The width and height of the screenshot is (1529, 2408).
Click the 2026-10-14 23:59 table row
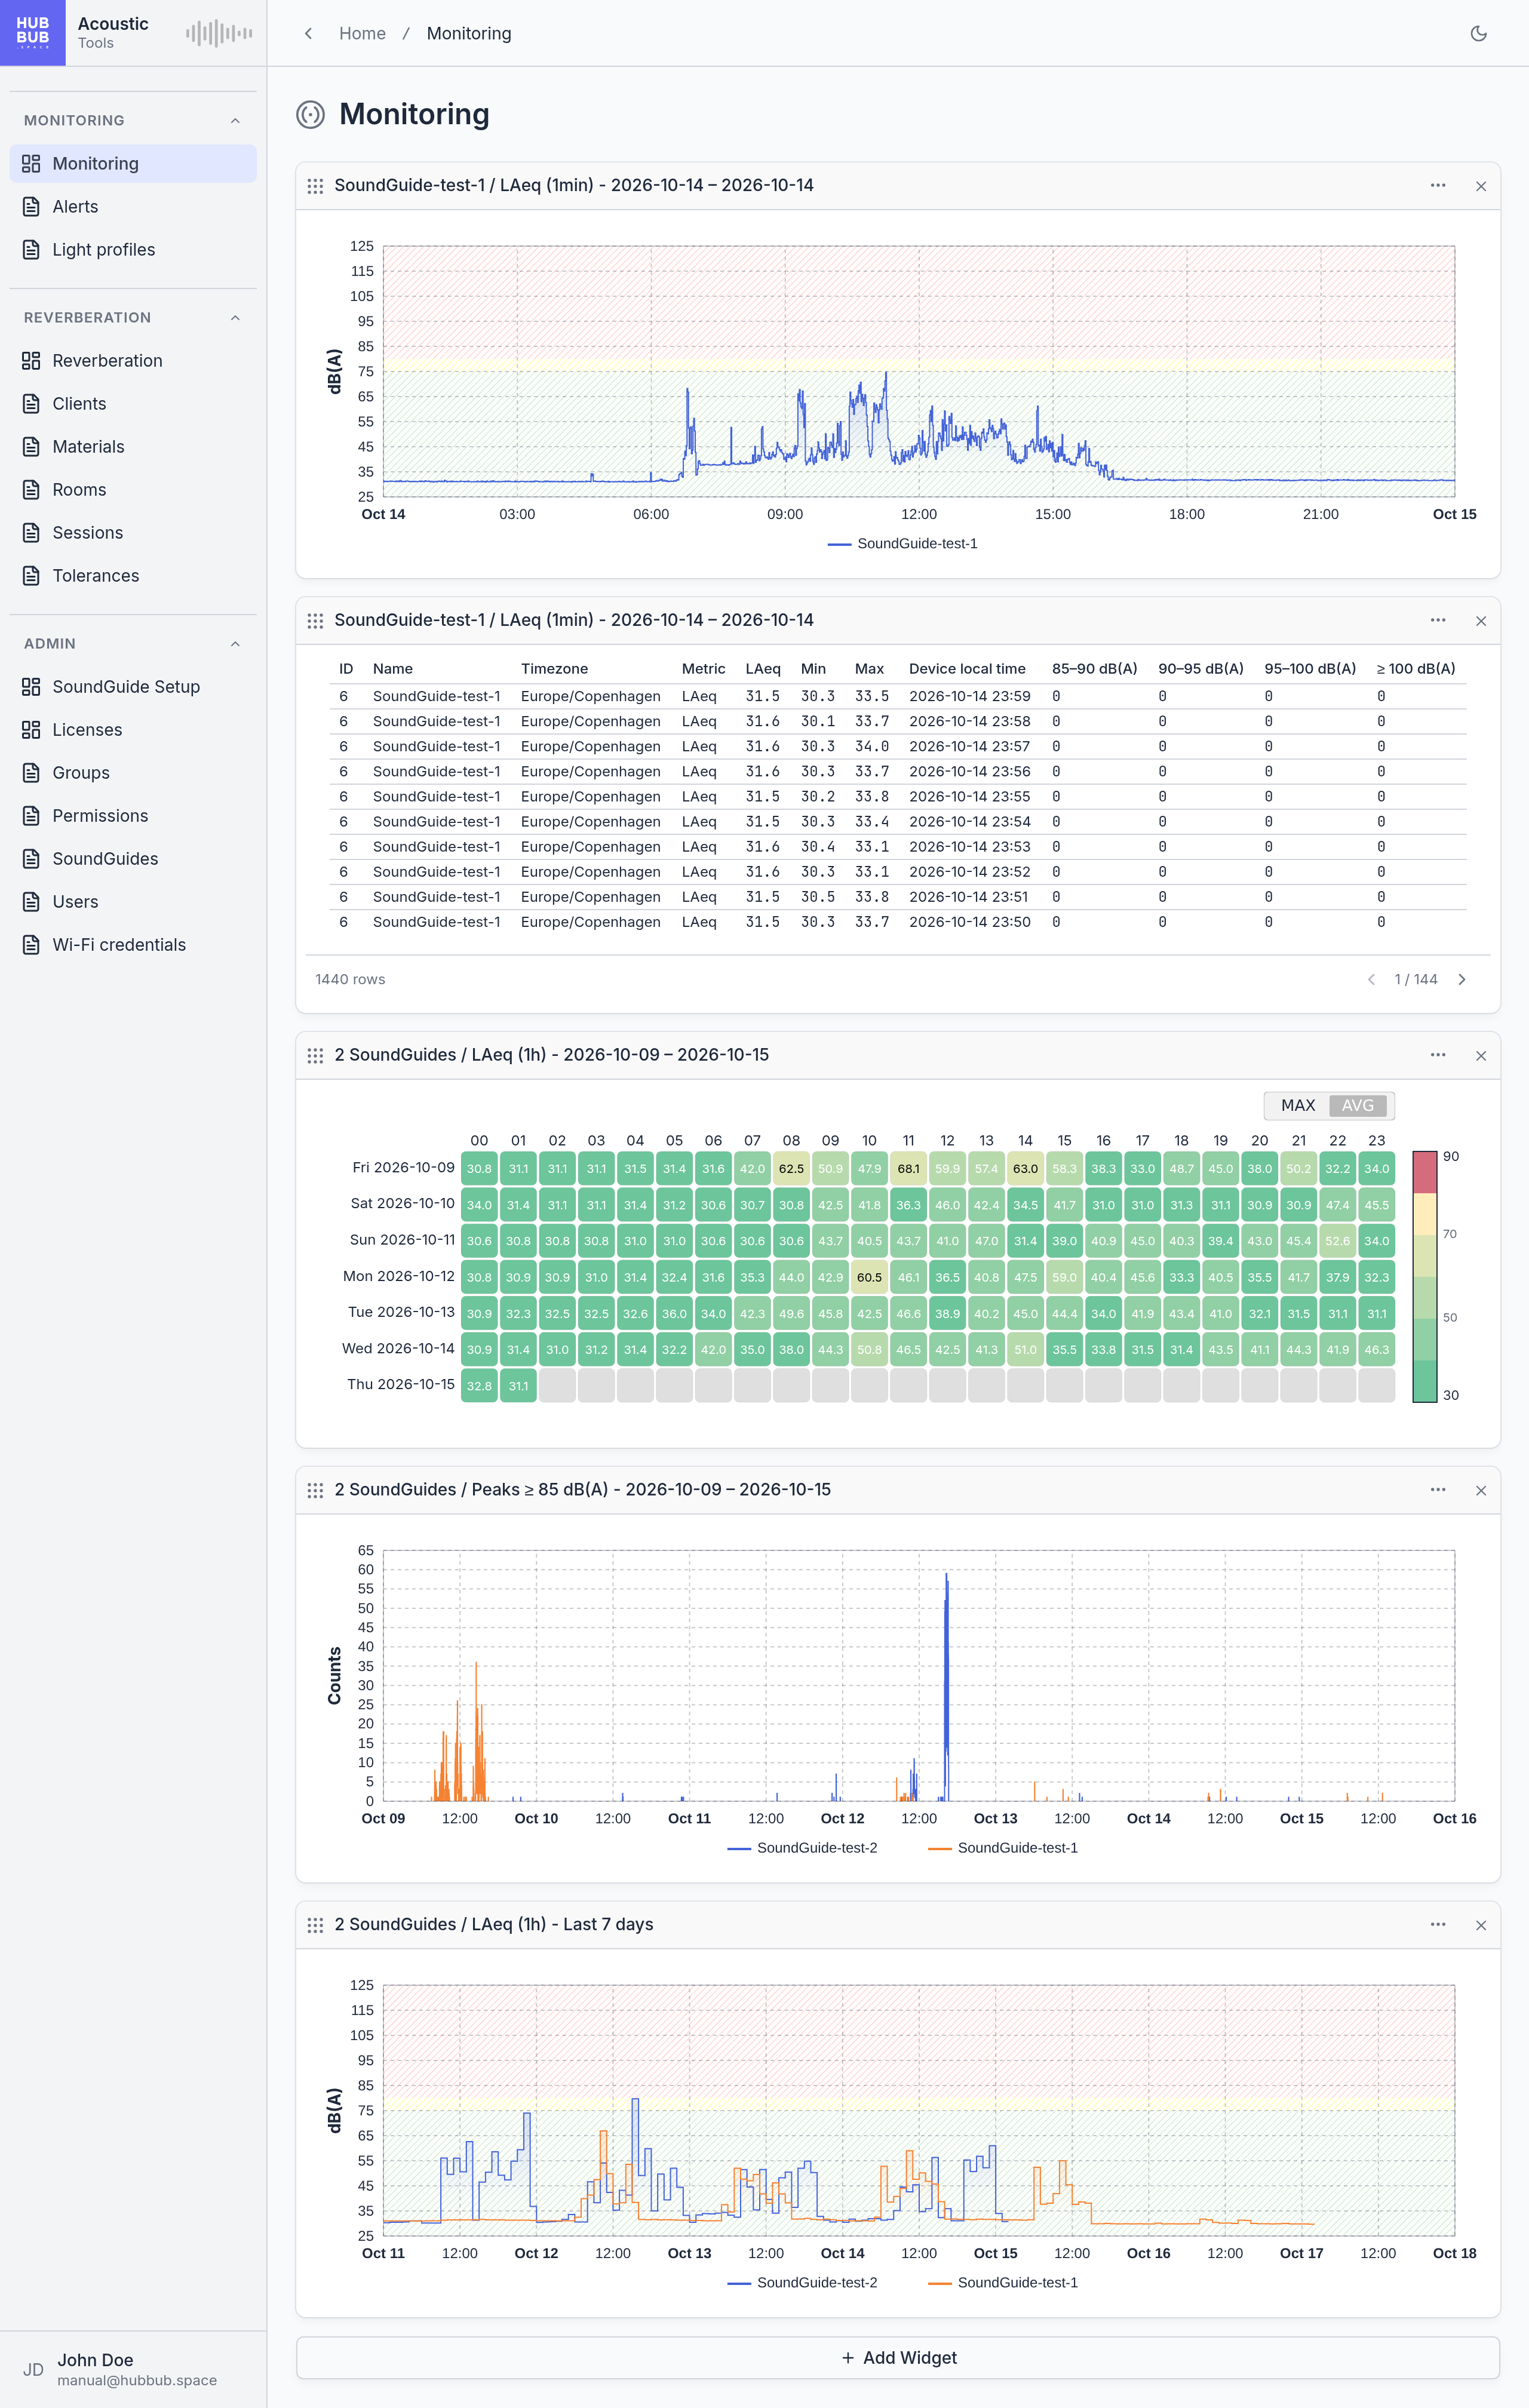(897, 696)
